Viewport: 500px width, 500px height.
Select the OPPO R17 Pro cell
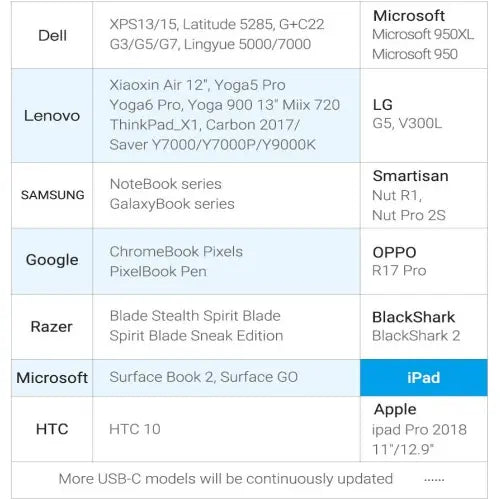(424, 261)
